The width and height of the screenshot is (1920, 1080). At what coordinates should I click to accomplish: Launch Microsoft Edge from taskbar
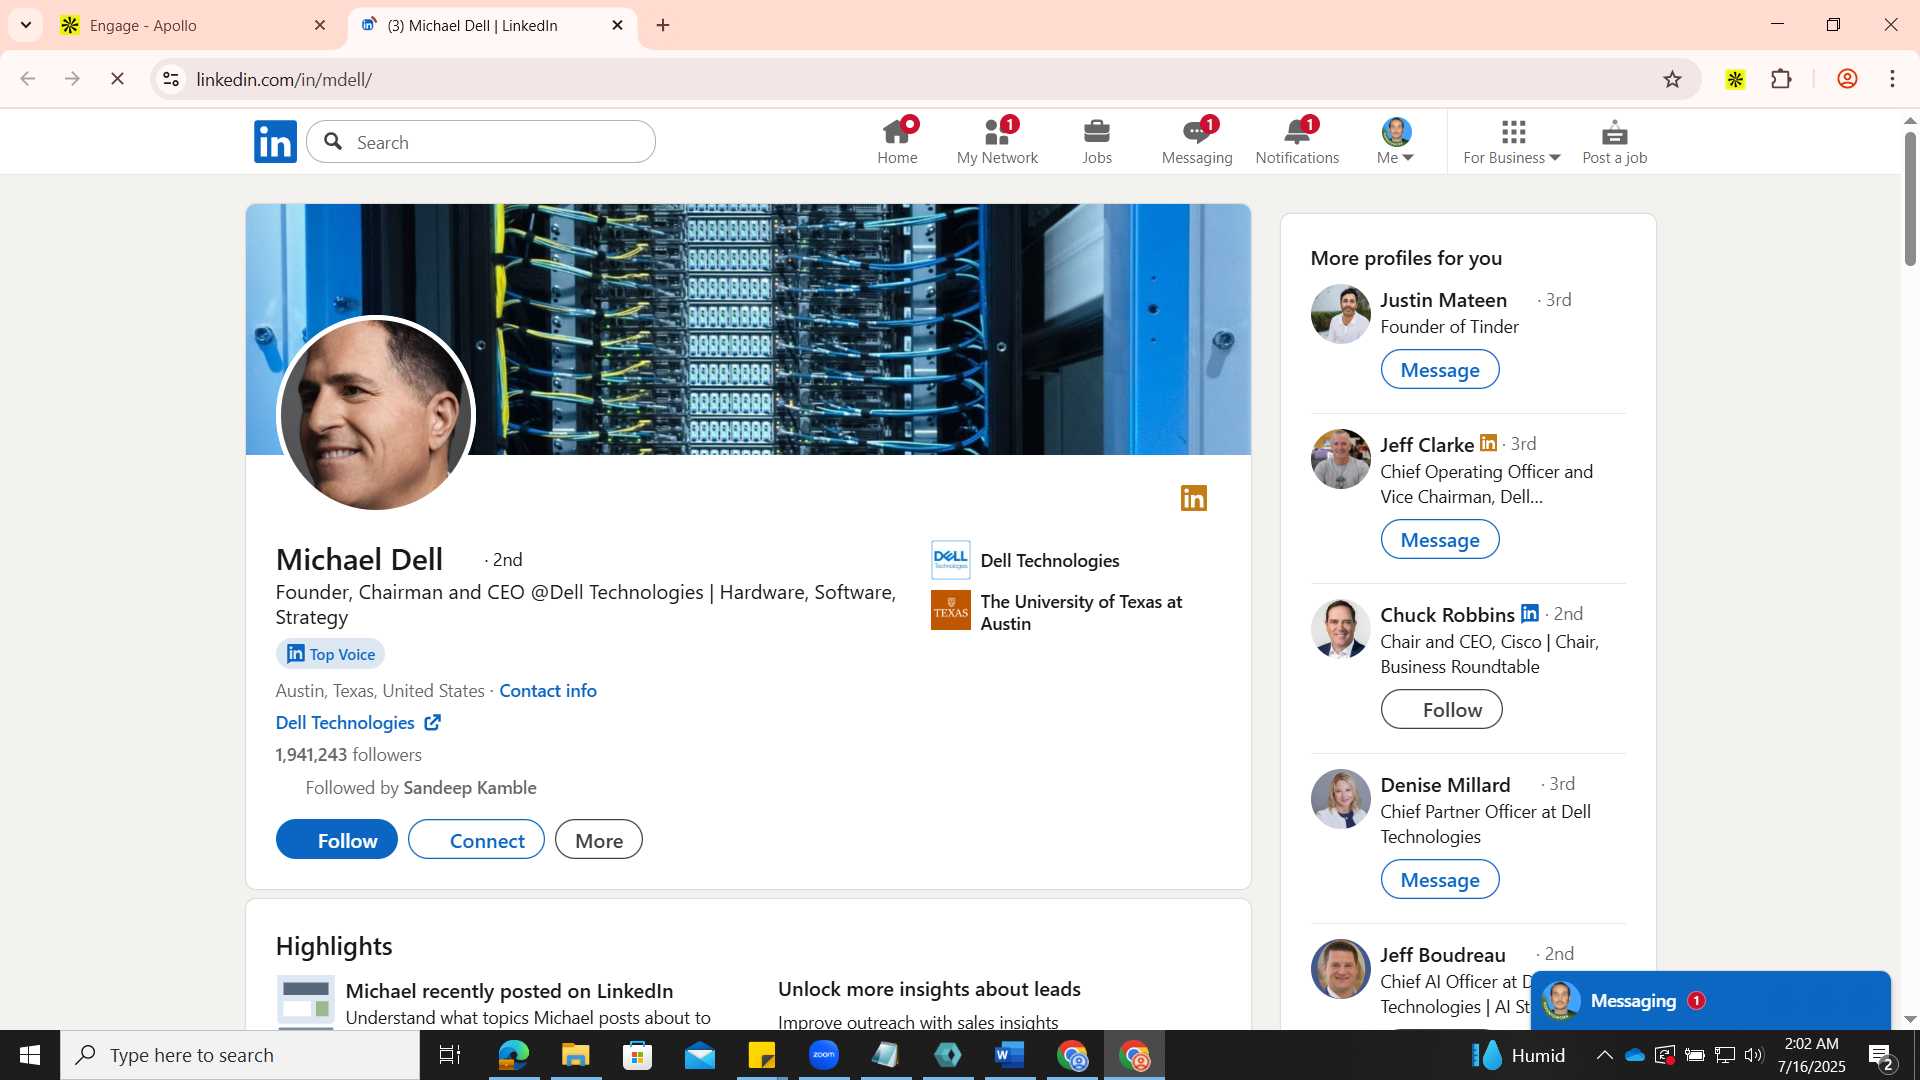pyautogui.click(x=513, y=1055)
